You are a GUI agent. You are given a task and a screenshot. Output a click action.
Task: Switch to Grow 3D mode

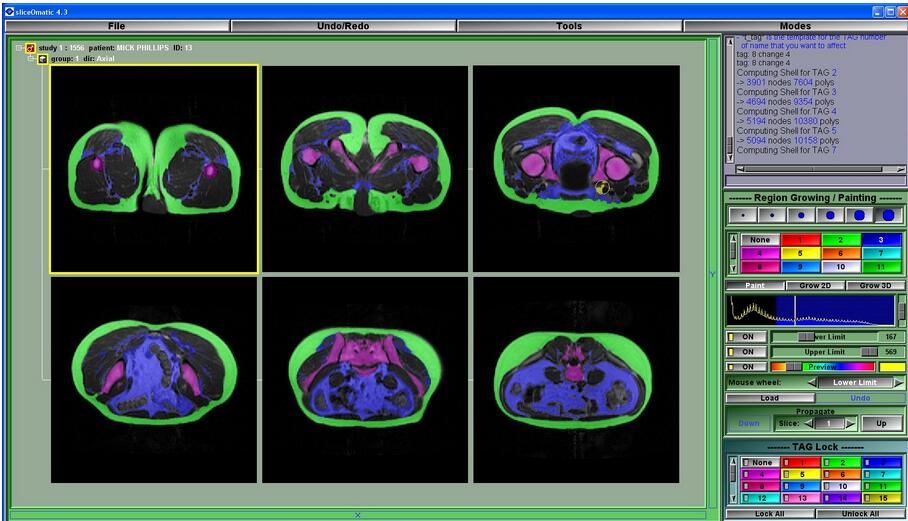[x=875, y=285]
